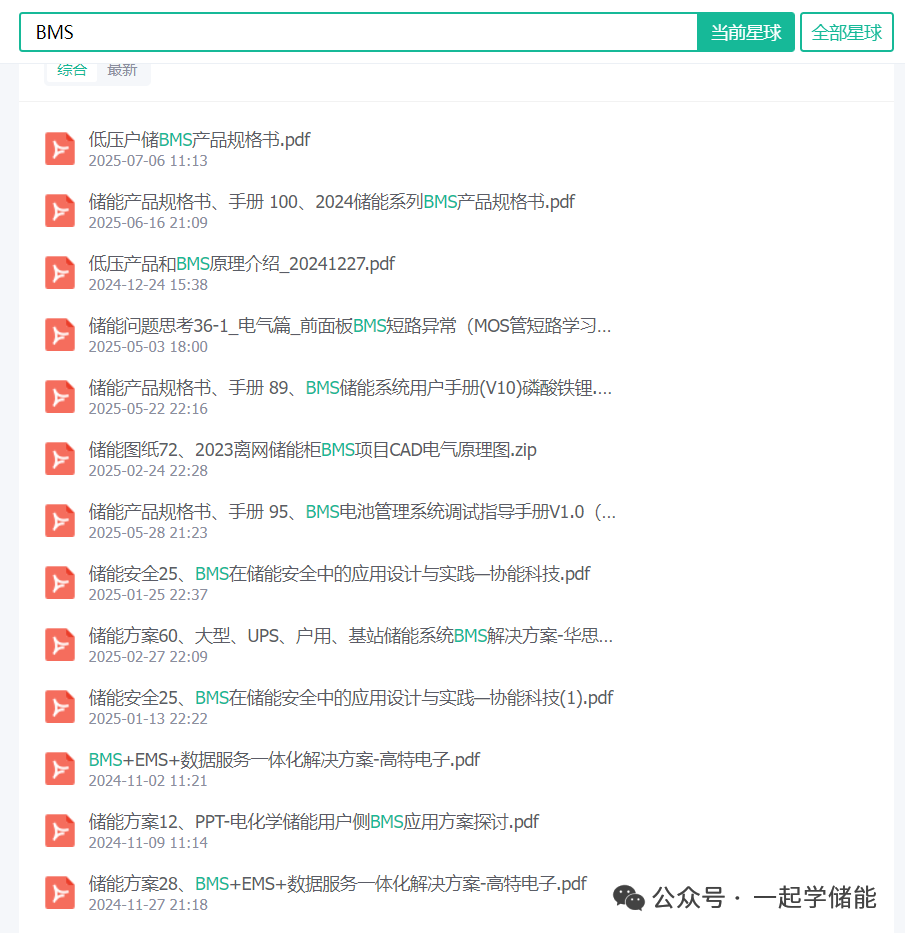Click the date 2024-12-24 15:38
905x933 pixels.
click(148, 284)
